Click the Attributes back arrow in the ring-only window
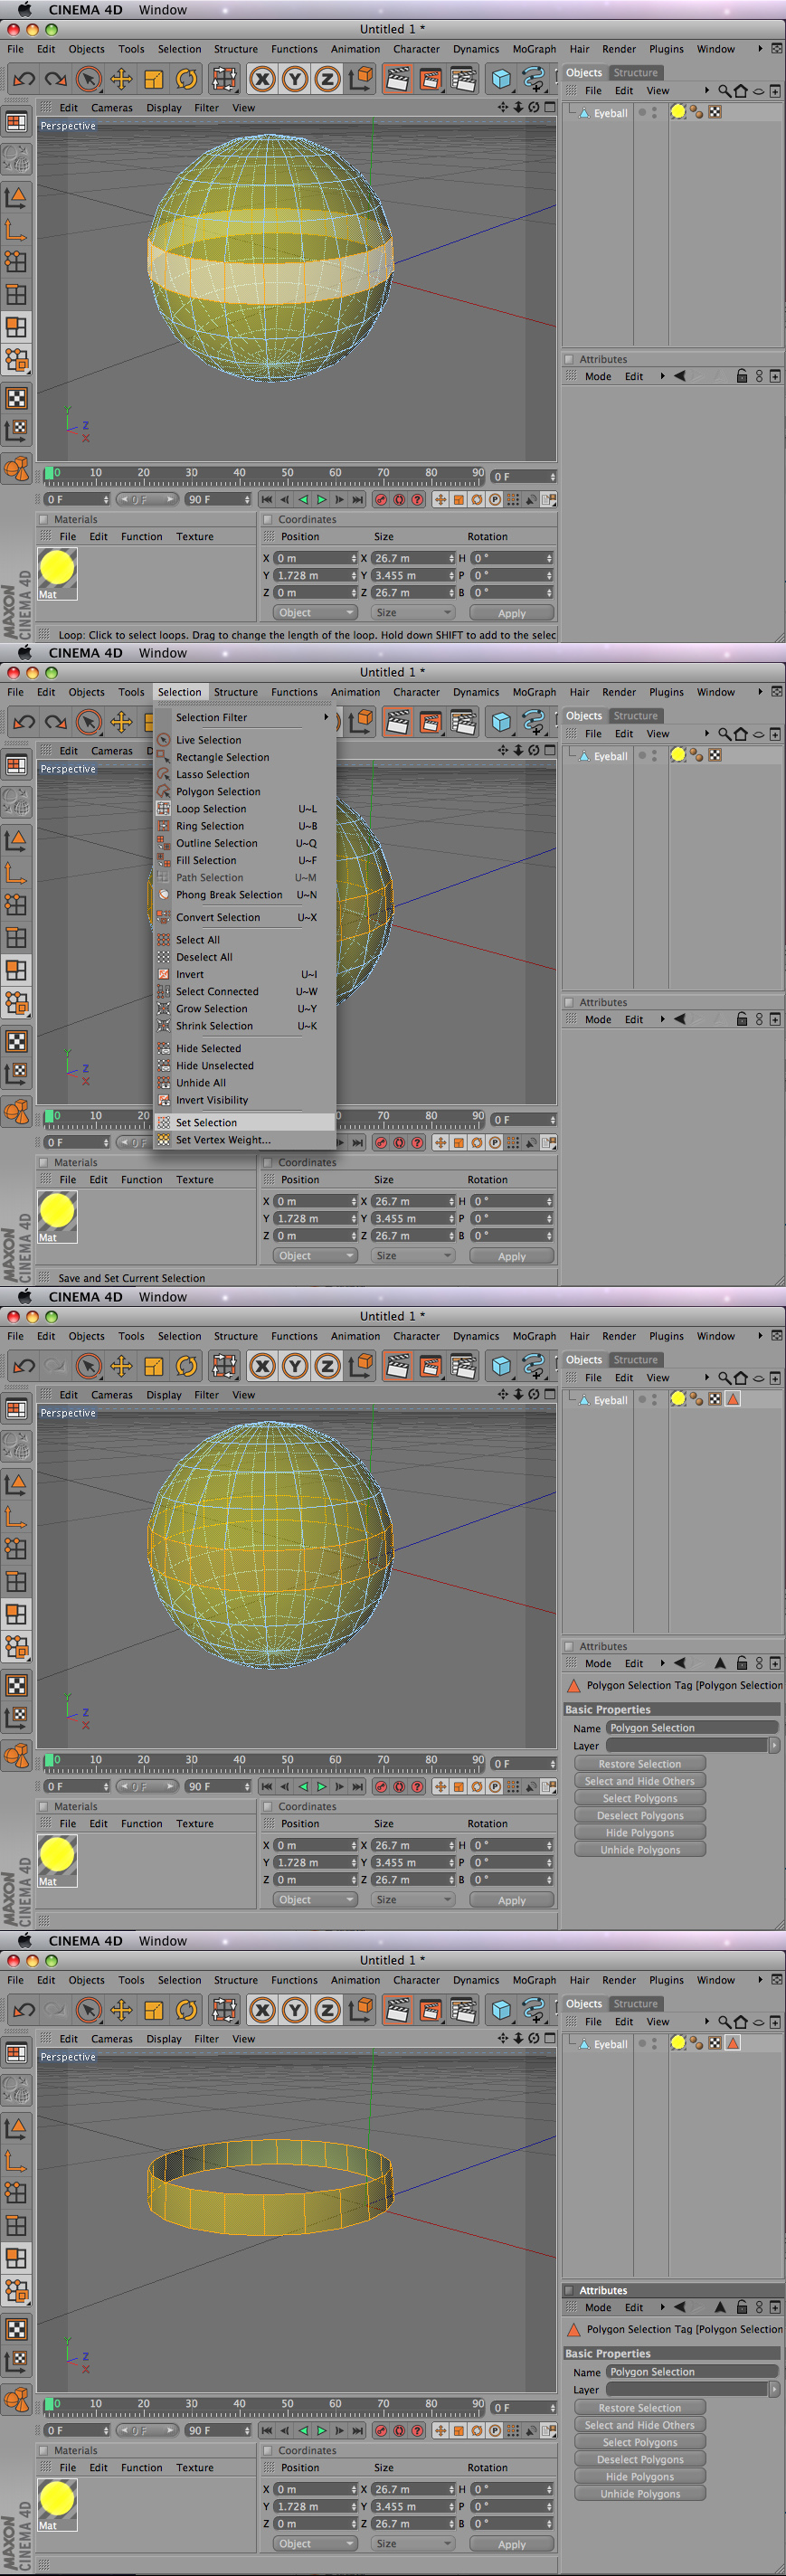Image resolution: width=786 pixels, height=2576 pixels. tap(680, 2307)
